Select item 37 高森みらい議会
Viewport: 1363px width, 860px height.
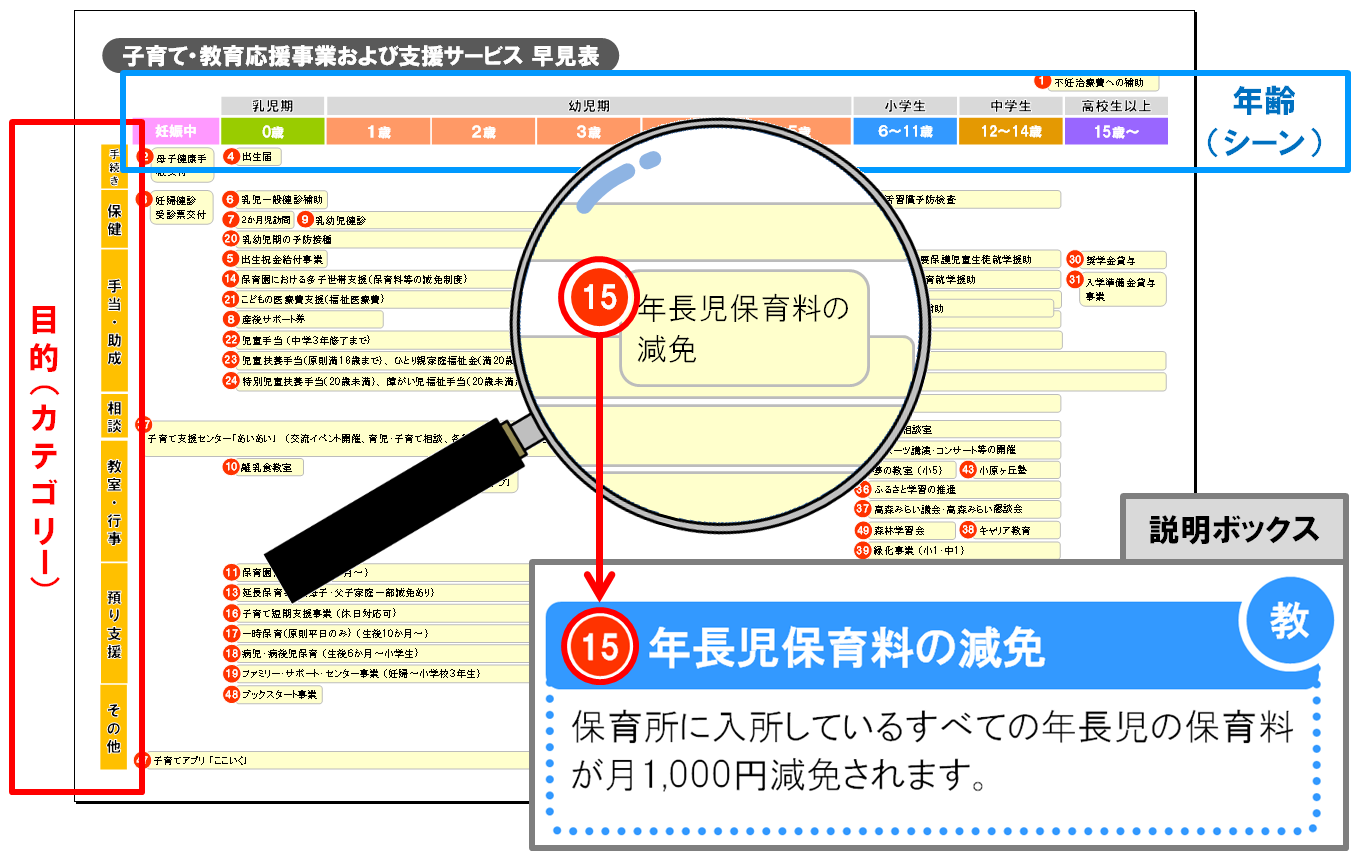point(957,509)
